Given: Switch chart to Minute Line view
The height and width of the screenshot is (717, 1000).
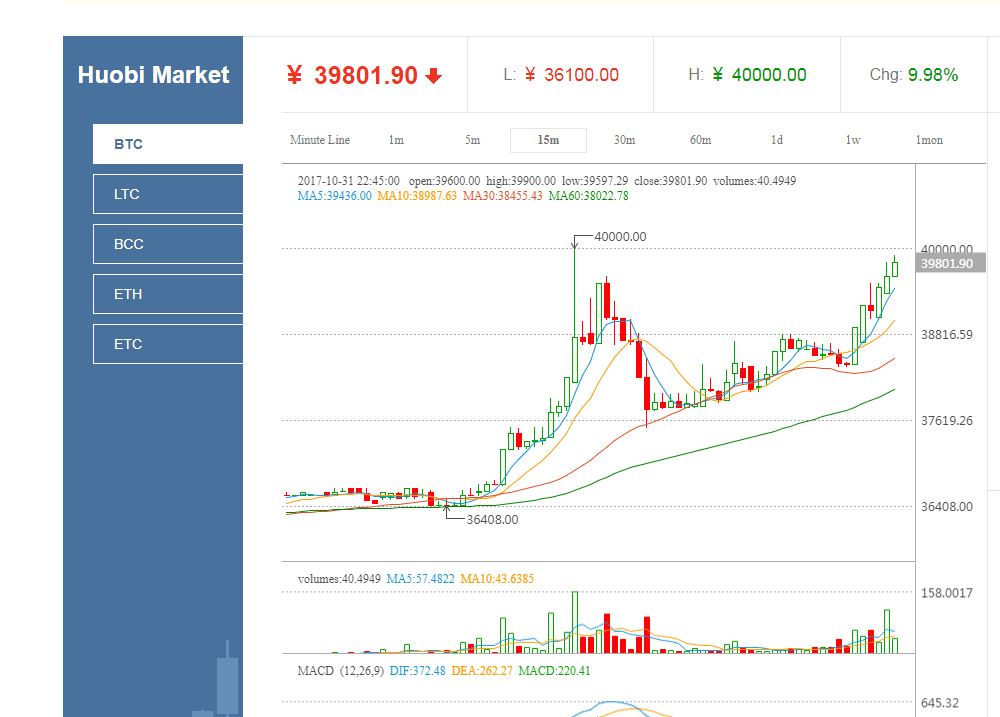Looking at the screenshot, I should tap(320, 140).
